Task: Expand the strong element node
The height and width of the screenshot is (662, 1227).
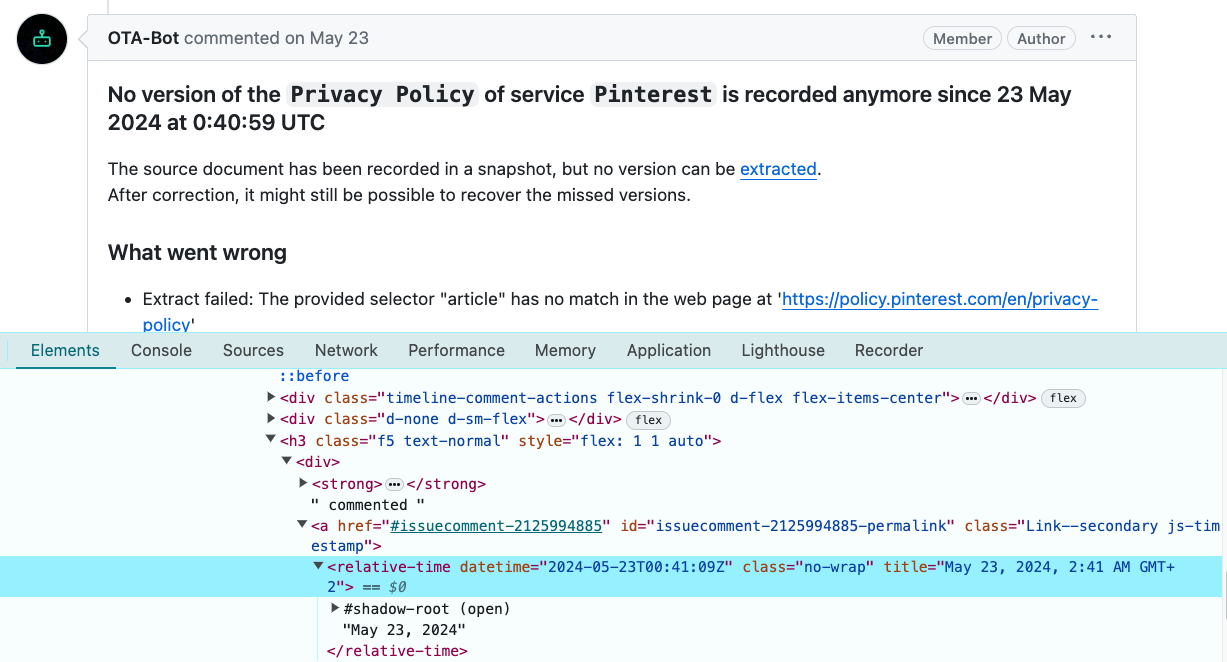Action: [x=304, y=484]
